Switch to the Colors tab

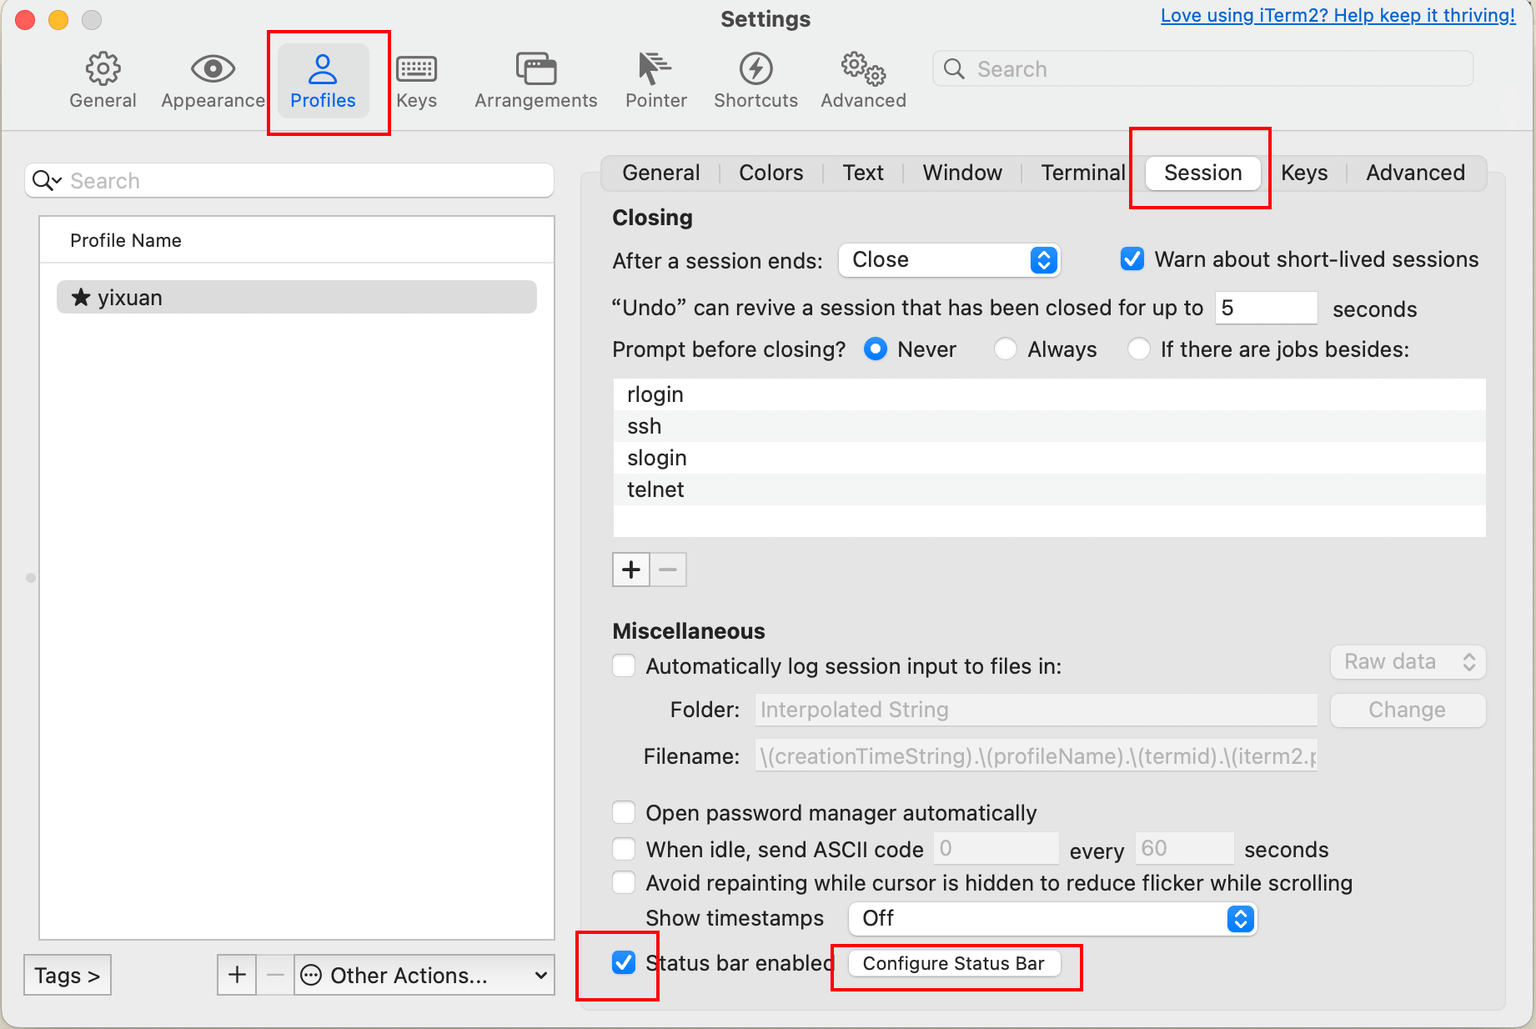coord(771,173)
